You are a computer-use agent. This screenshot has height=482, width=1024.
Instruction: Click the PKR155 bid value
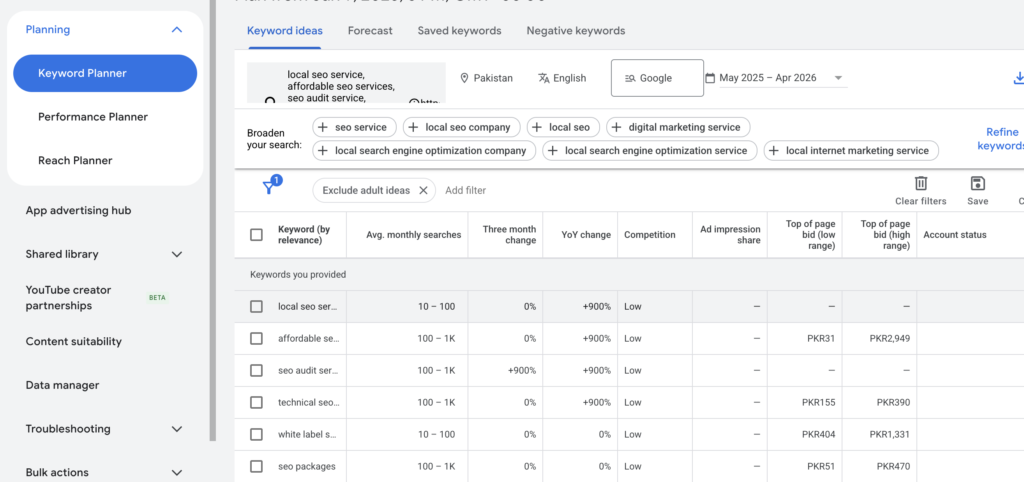tap(818, 403)
